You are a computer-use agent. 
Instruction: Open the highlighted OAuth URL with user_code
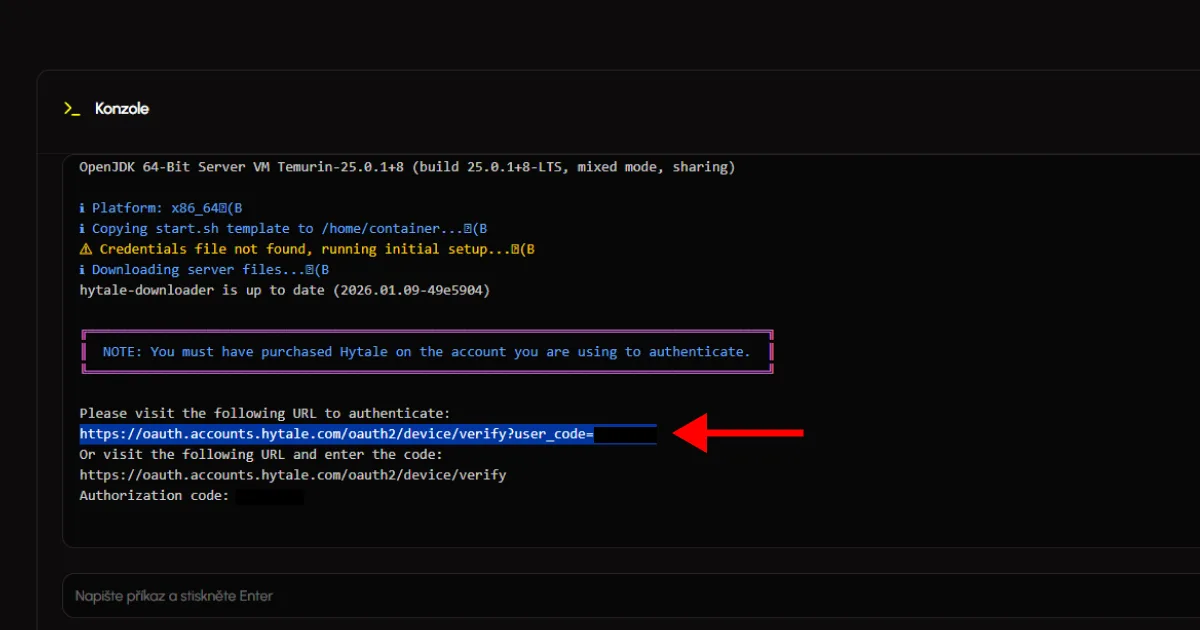(x=336, y=434)
